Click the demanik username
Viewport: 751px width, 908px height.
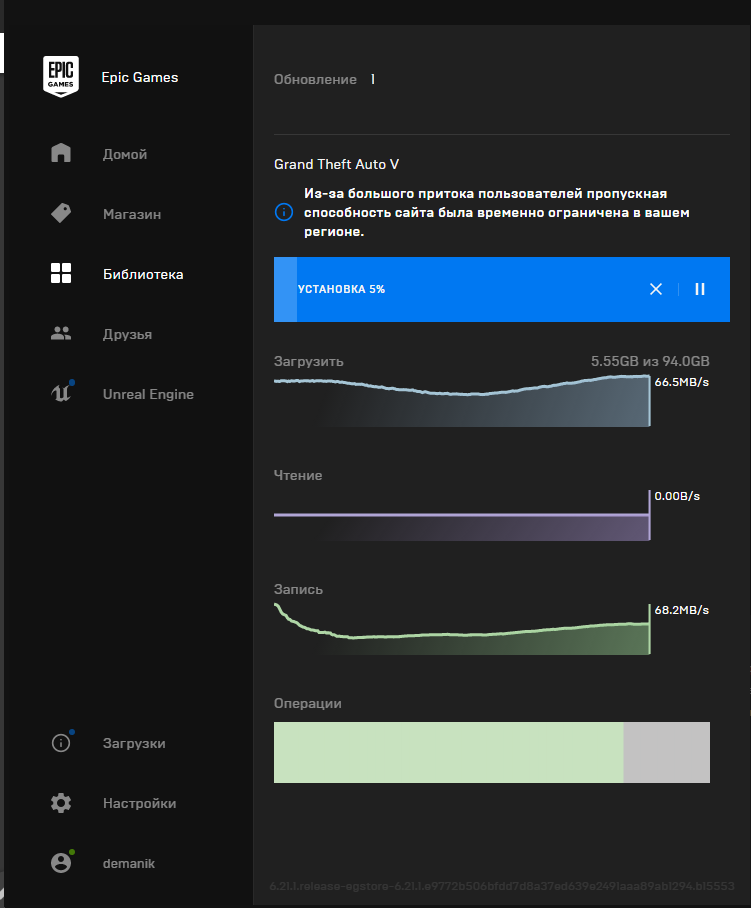pos(128,863)
